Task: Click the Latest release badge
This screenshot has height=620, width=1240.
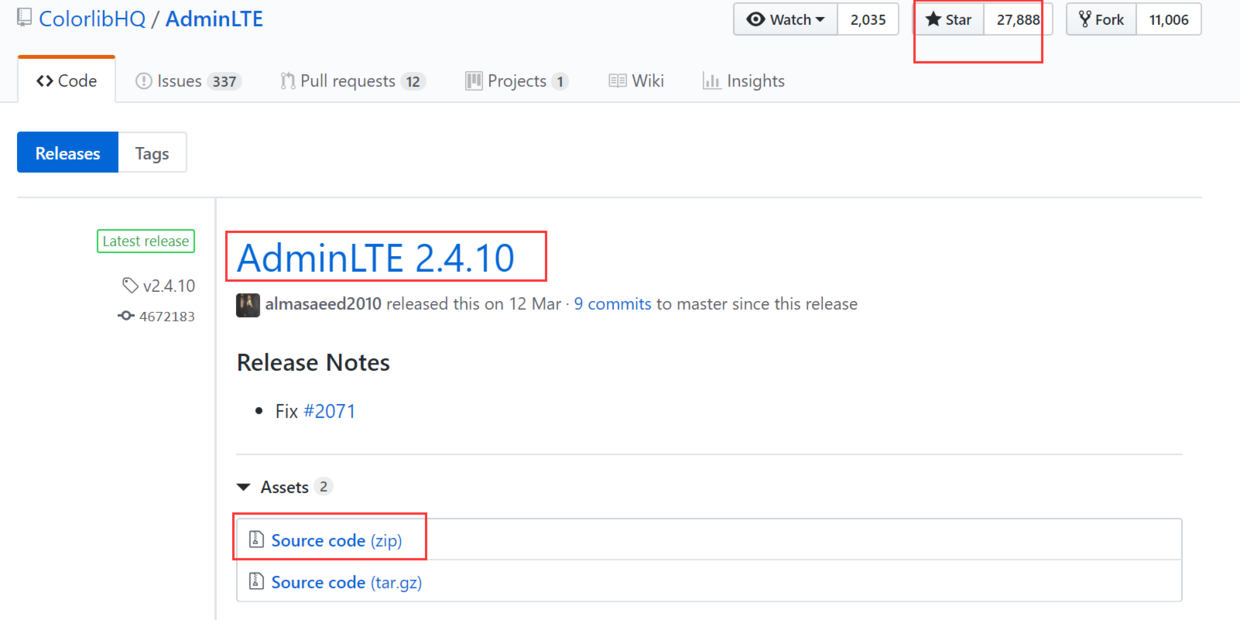Action: (x=146, y=241)
